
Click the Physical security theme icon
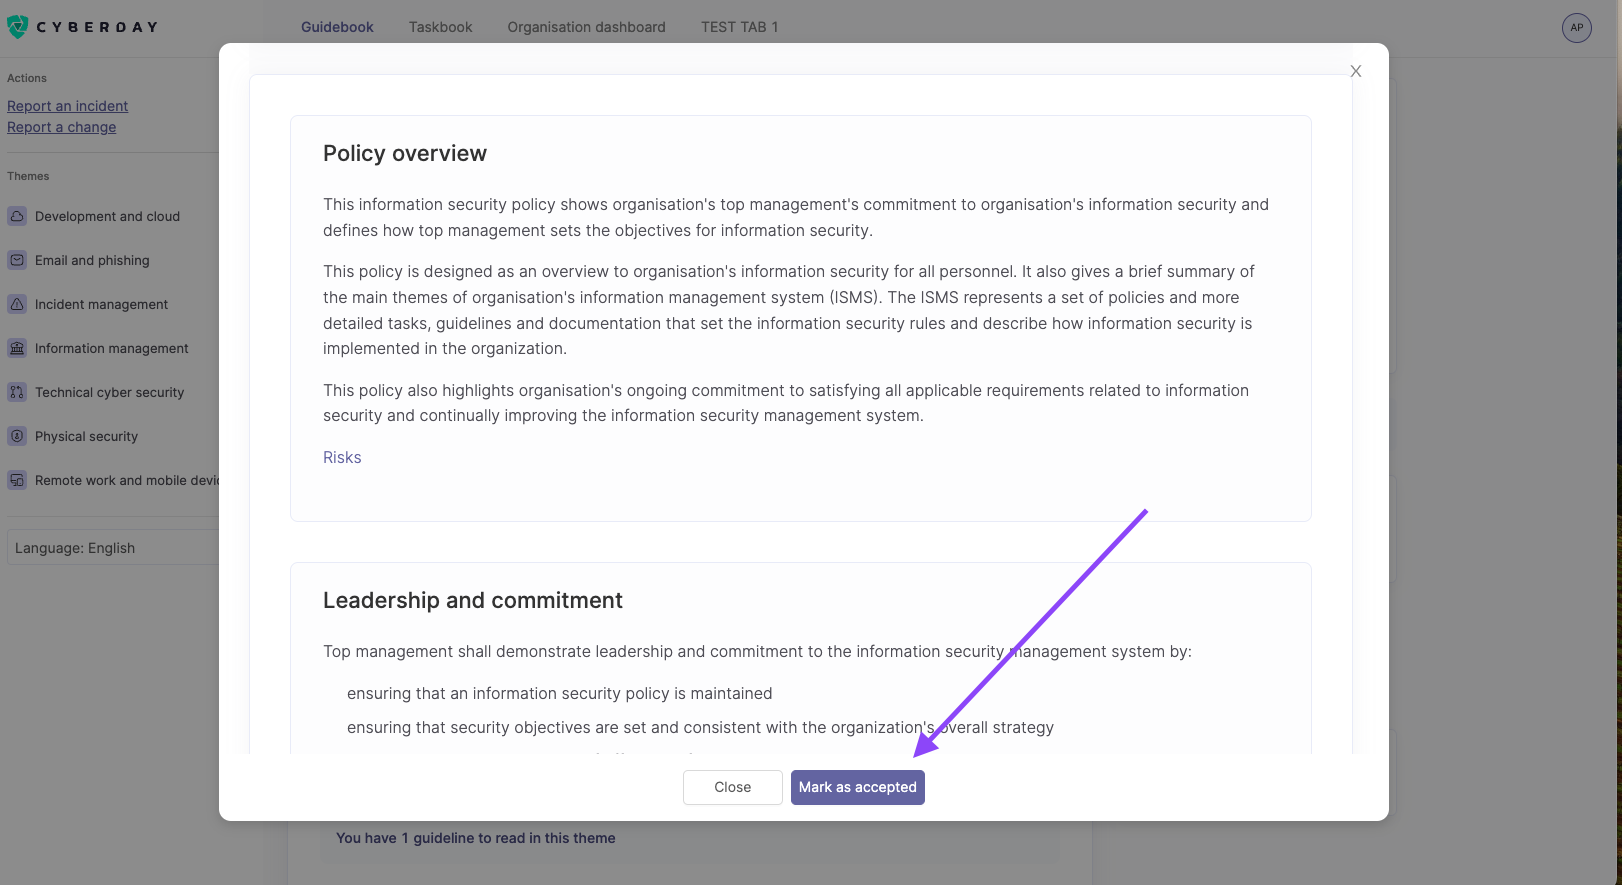[x=17, y=436]
